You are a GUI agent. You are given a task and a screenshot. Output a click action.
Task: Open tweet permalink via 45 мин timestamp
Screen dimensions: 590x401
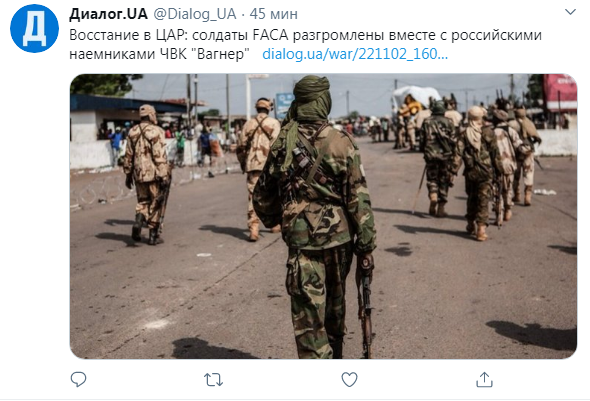(x=274, y=14)
